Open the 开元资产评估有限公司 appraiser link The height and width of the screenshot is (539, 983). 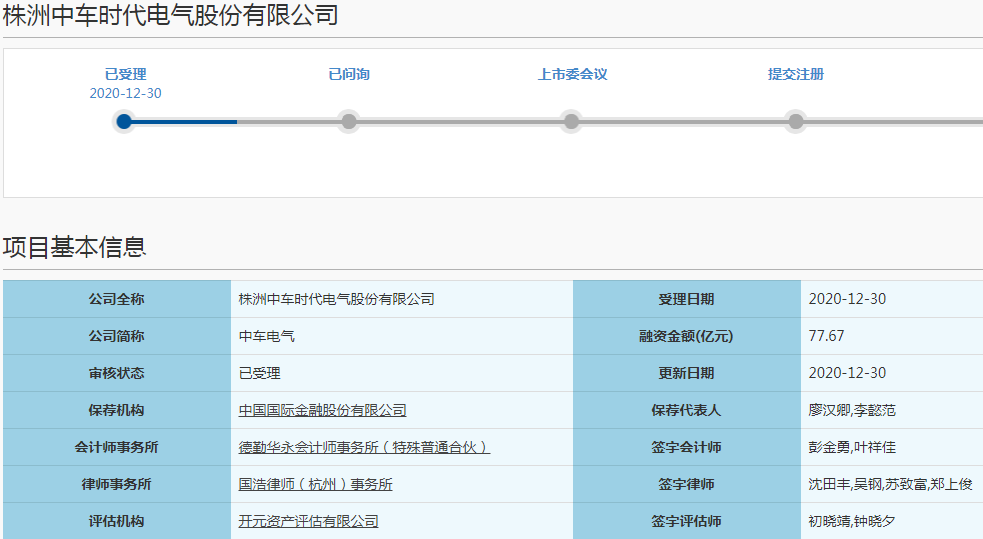[x=308, y=521]
